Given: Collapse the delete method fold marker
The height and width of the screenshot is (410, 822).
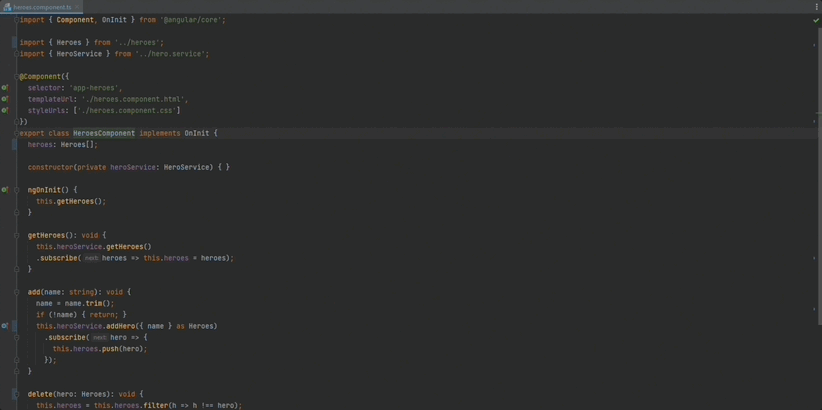Looking at the screenshot, I should [x=16, y=394].
